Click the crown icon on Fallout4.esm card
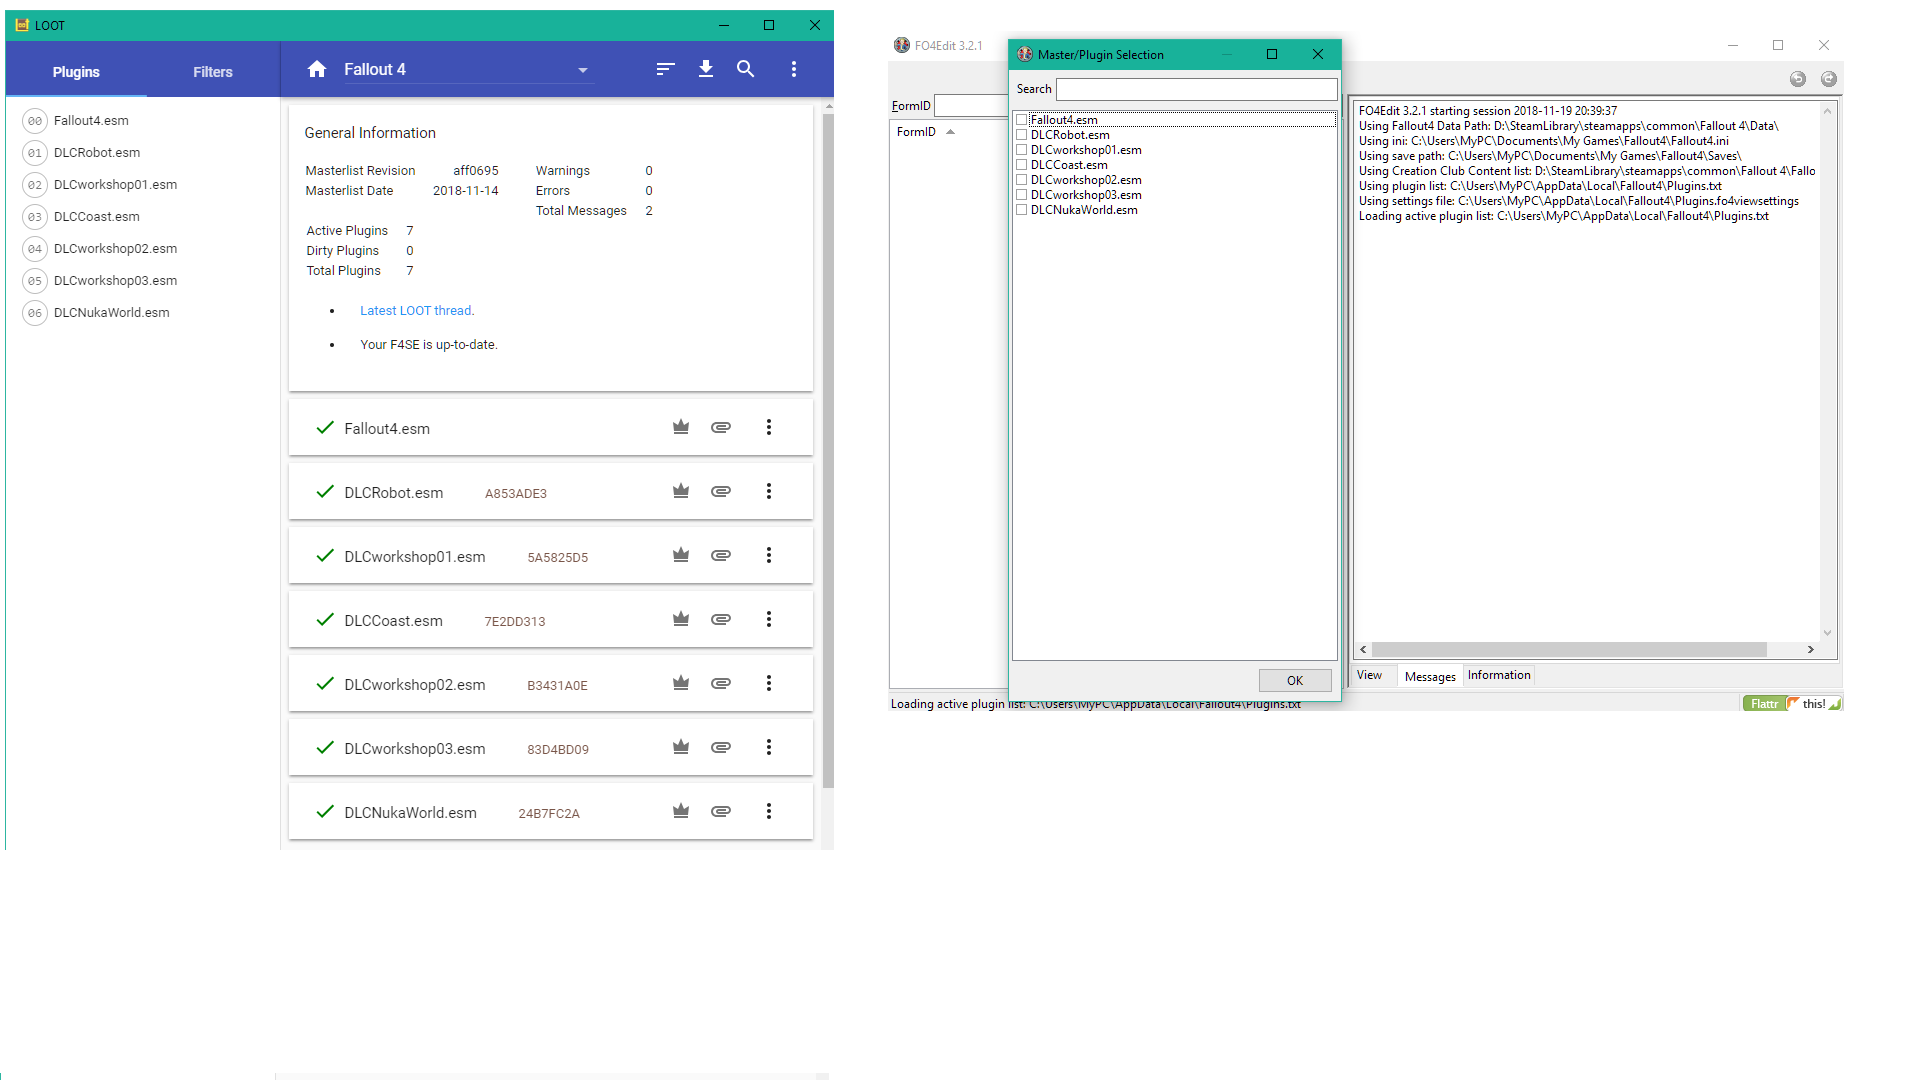 click(x=681, y=427)
